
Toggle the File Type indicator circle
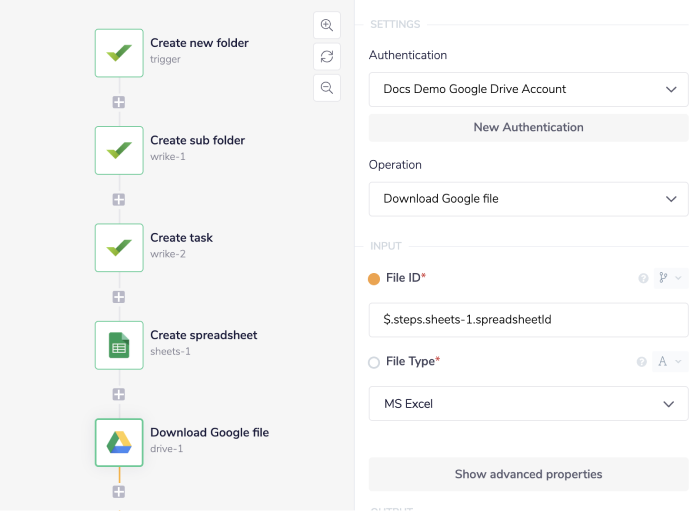click(375, 362)
